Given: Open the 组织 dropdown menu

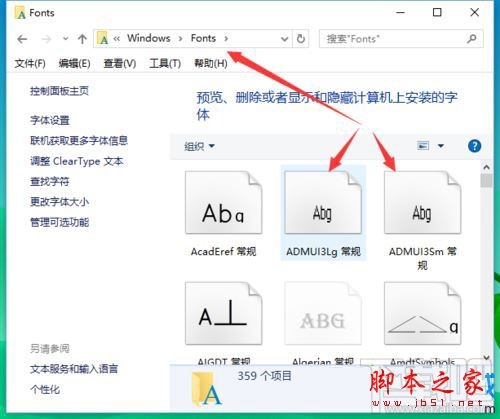Looking at the screenshot, I should [200, 146].
